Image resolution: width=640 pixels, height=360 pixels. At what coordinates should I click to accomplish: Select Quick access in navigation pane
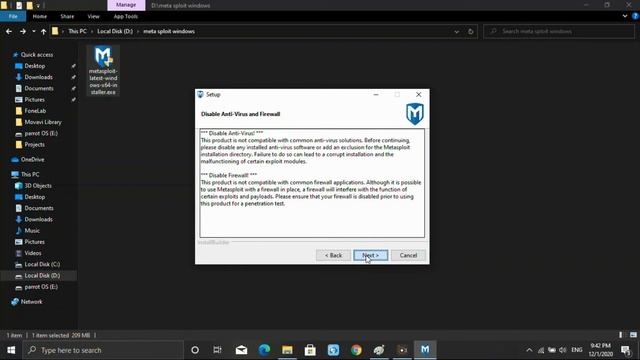pos(36,55)
